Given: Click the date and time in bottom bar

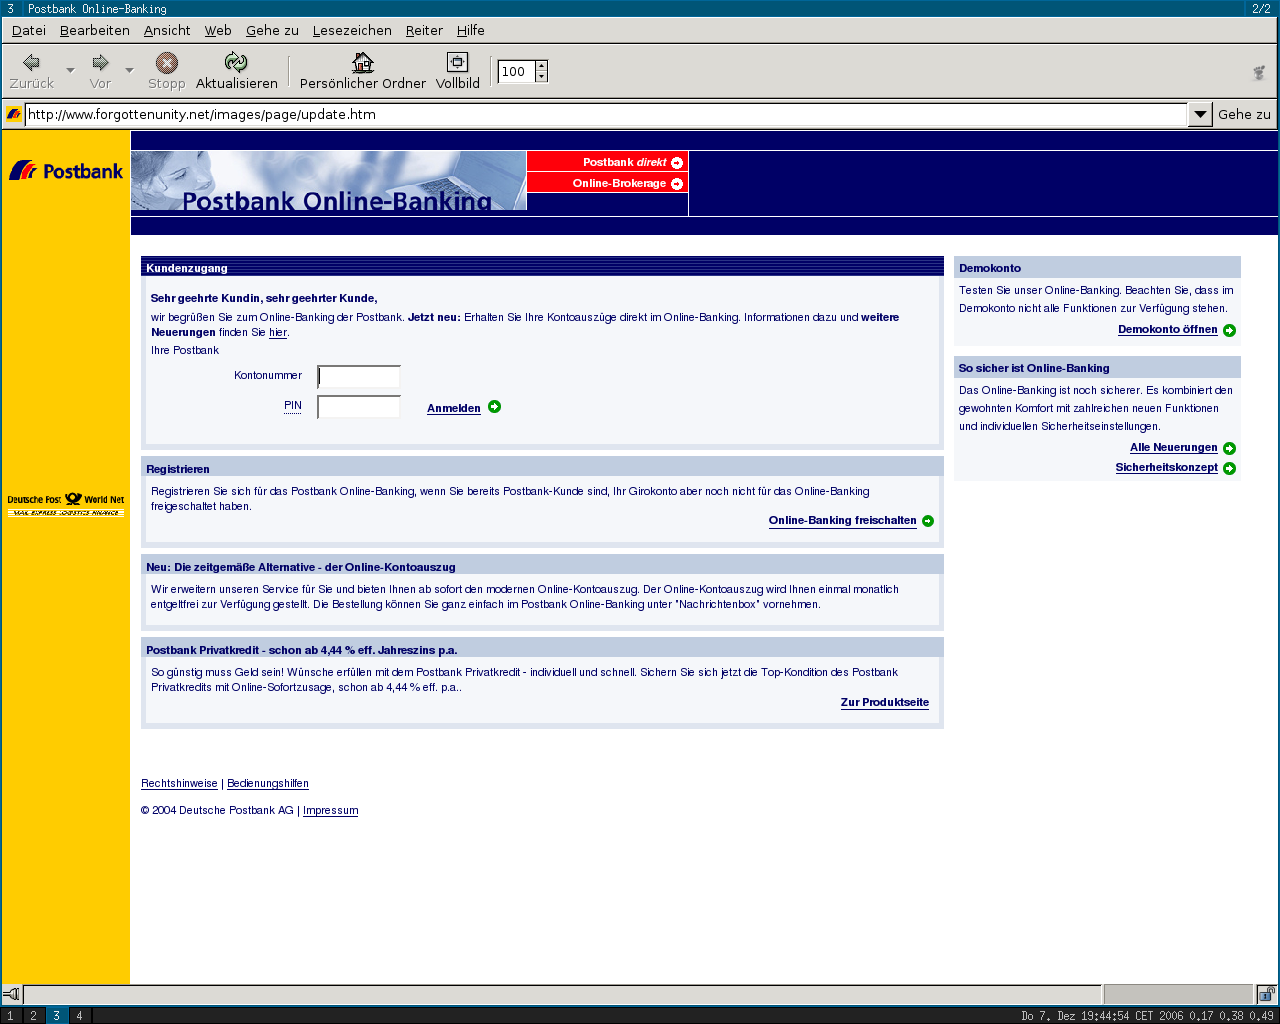Looking at the screenshot, I should 1101,1016.
